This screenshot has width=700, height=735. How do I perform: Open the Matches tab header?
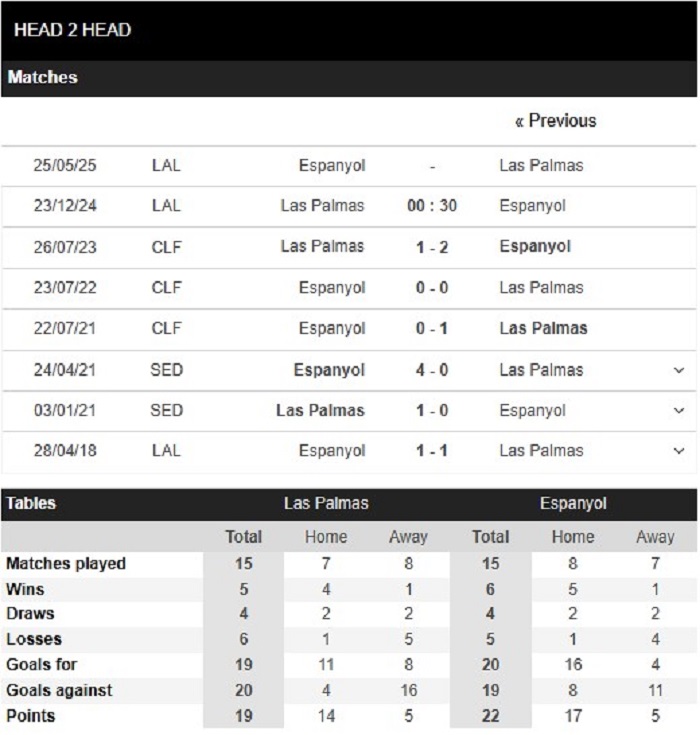[42, 77]
